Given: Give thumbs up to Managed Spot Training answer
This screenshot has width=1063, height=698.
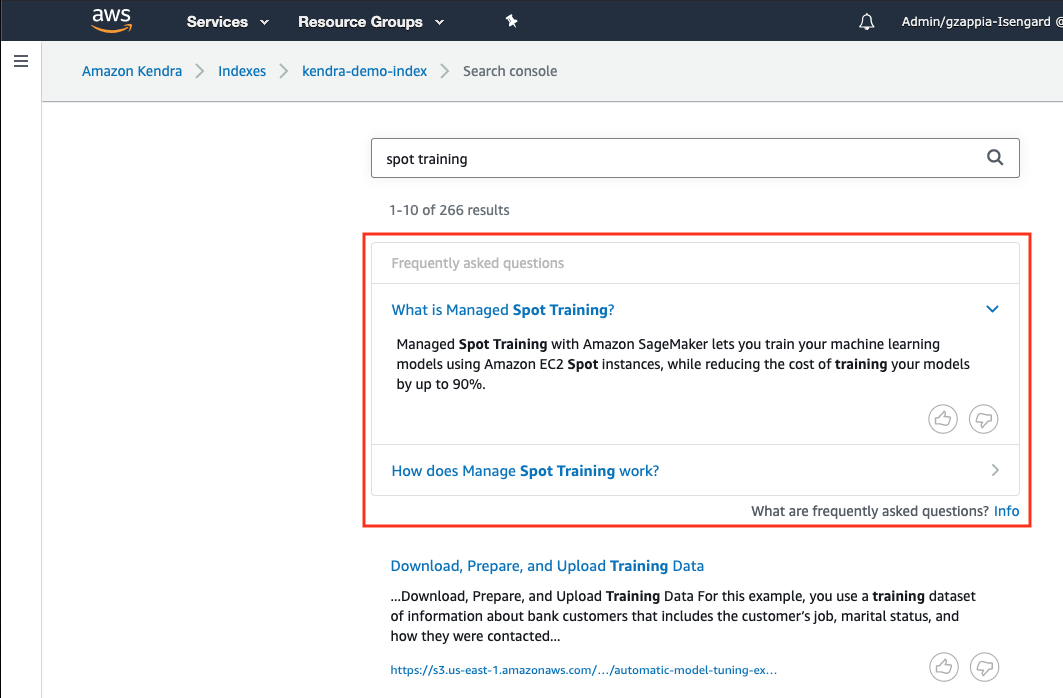Looking at the screenshot, I should point(943,419).
